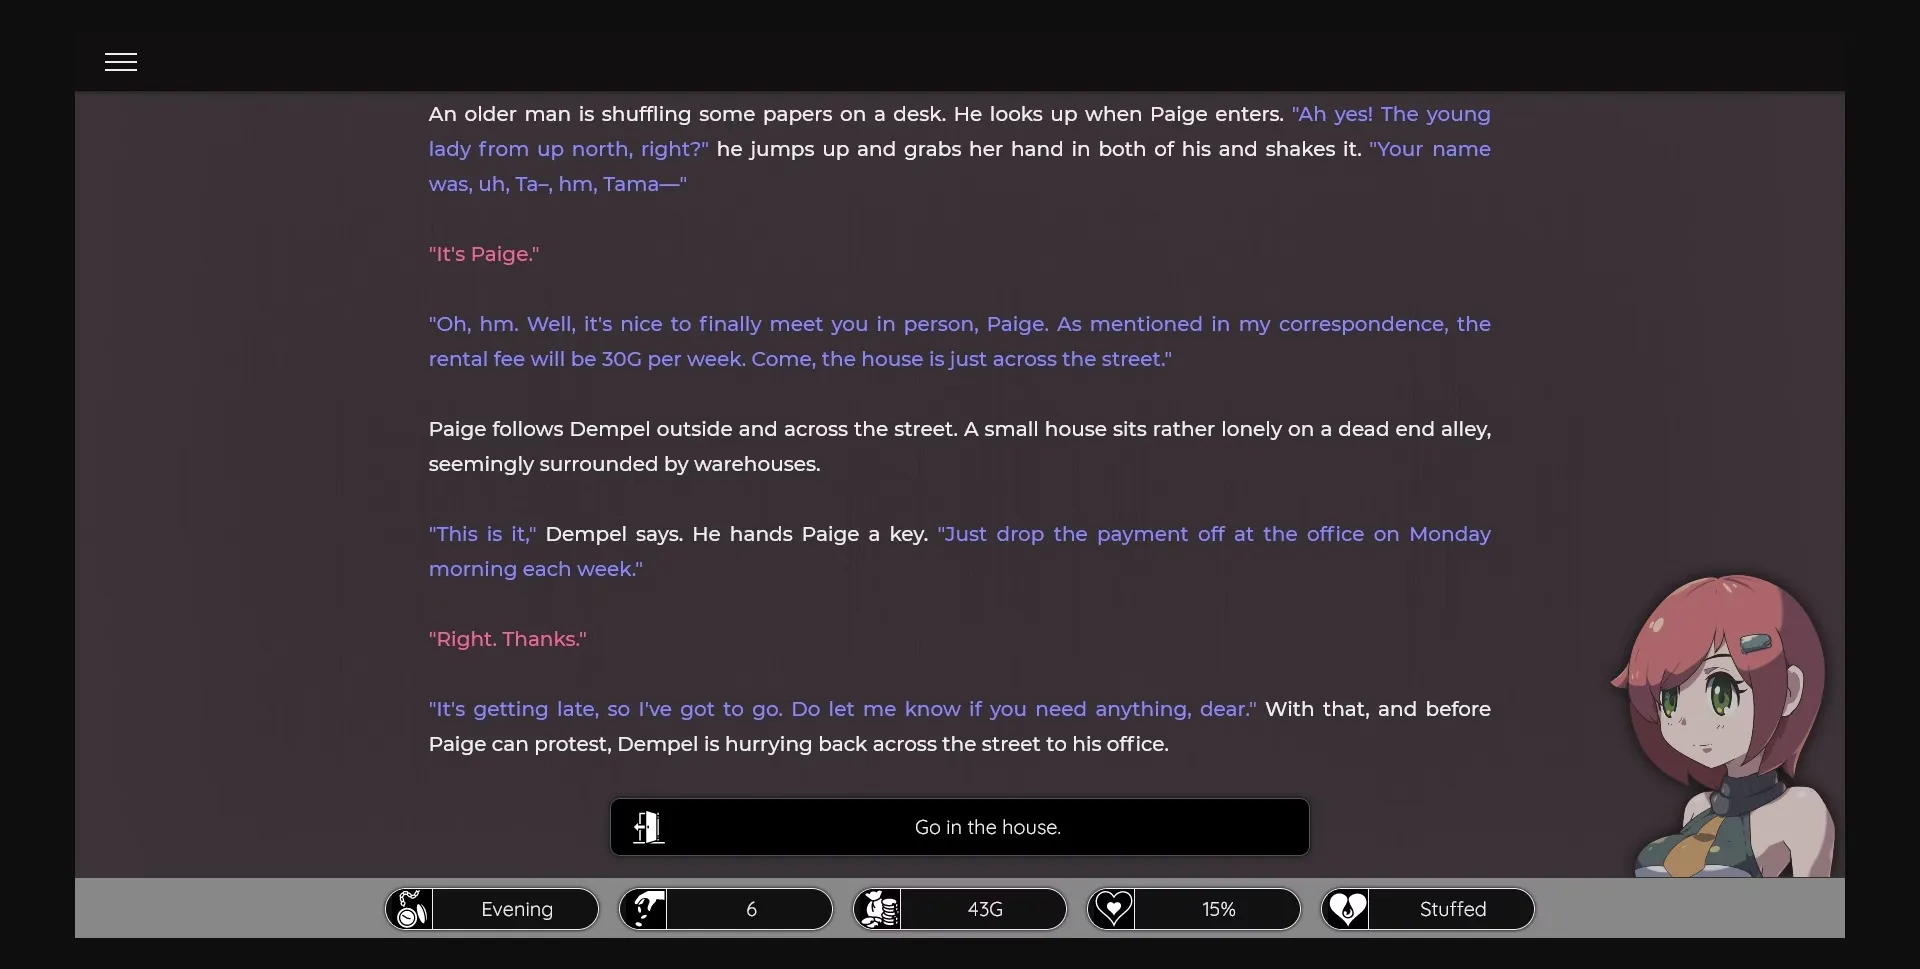Click the "rental fee will be 30G" line
This screenshot has width=1920, height=969.
pos(800,359)
